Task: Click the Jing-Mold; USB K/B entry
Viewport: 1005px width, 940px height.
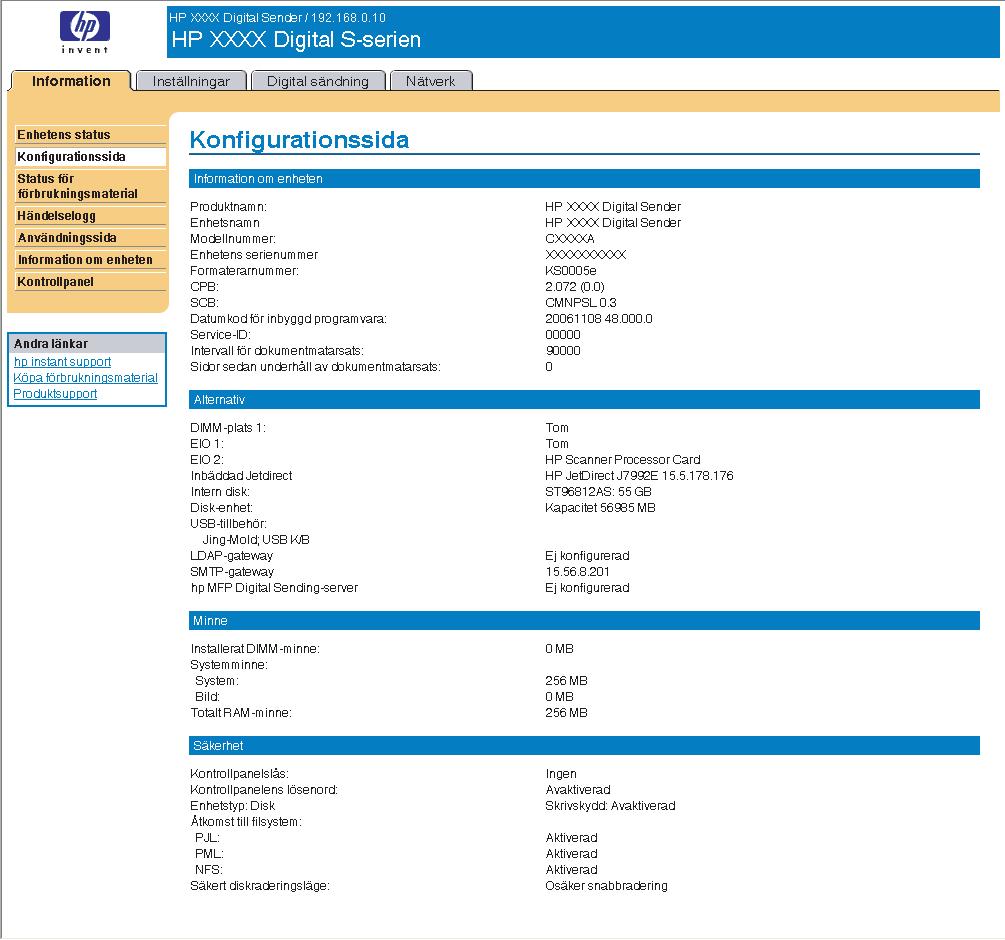Action: 256,540
